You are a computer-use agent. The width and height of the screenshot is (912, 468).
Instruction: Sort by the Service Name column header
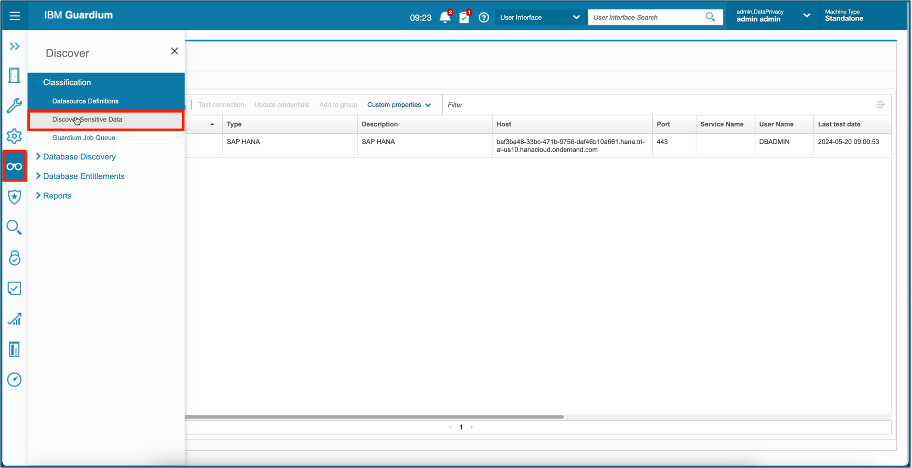725,124
